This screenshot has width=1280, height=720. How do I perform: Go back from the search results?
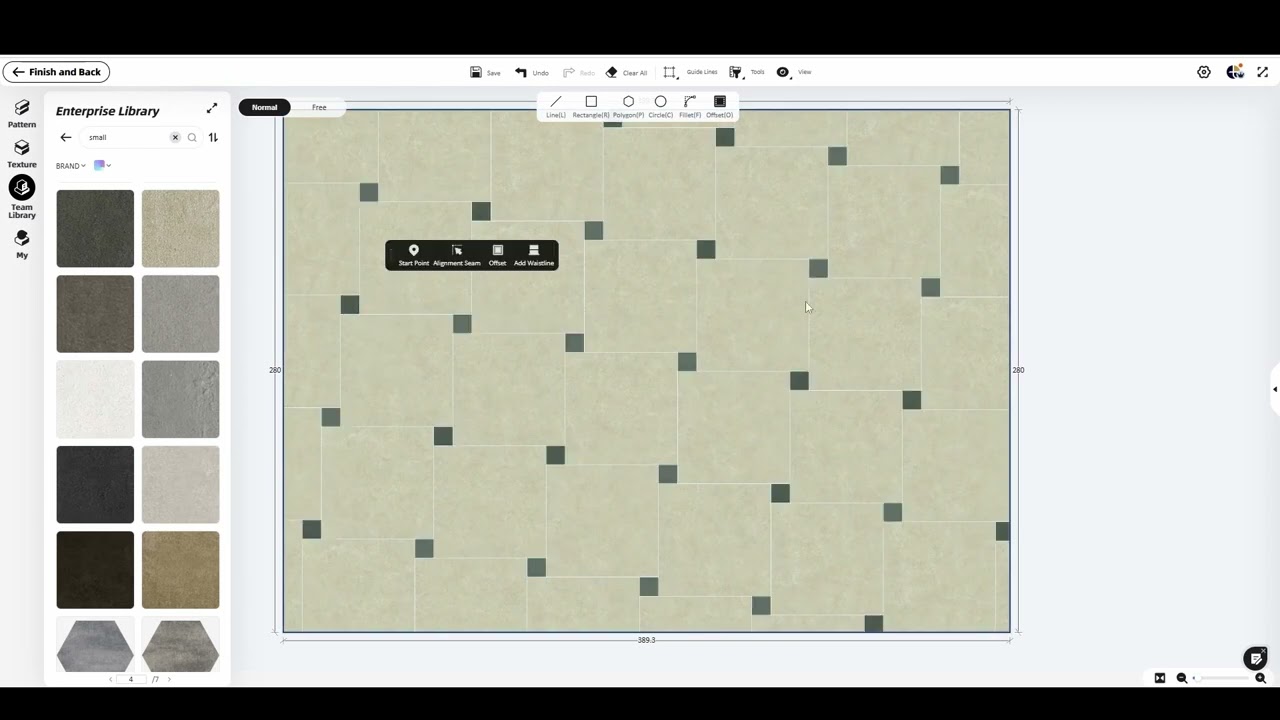[x=66, y=137]
